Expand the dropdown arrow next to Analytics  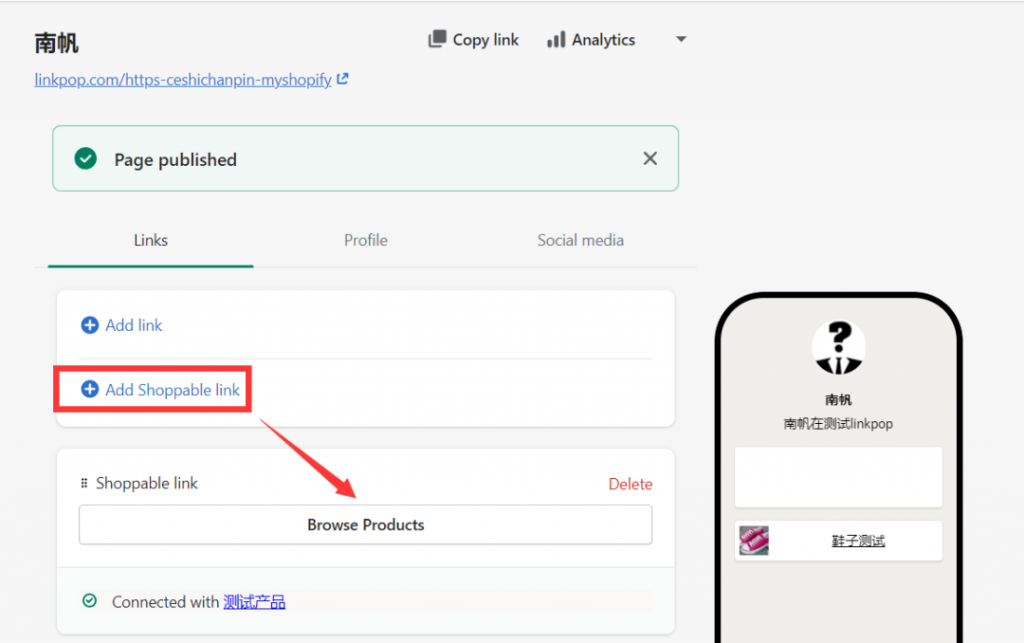click(x=680, y=39)
